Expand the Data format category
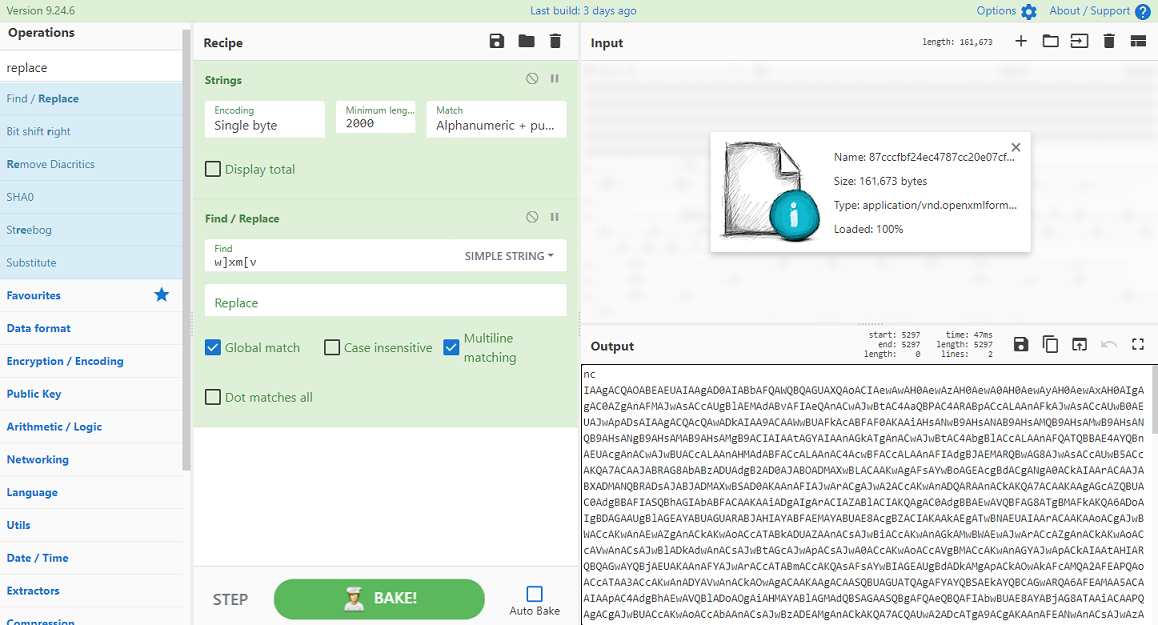The width and height of the screenshot is (1158, 625). pos(91,328)
